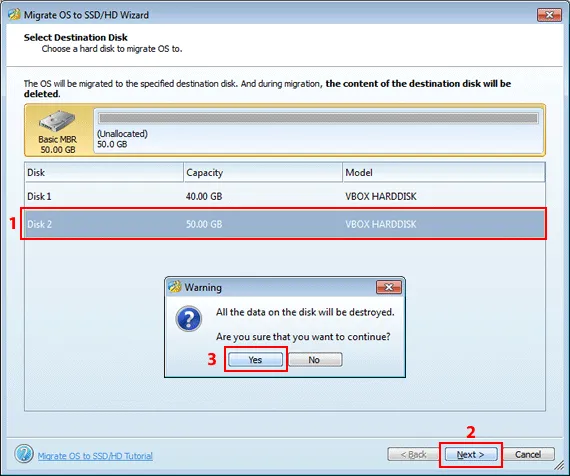Click the Cancel button
The width and height of the screenshot is (570, 476).
pyautogui.click(x=528, y=454)
